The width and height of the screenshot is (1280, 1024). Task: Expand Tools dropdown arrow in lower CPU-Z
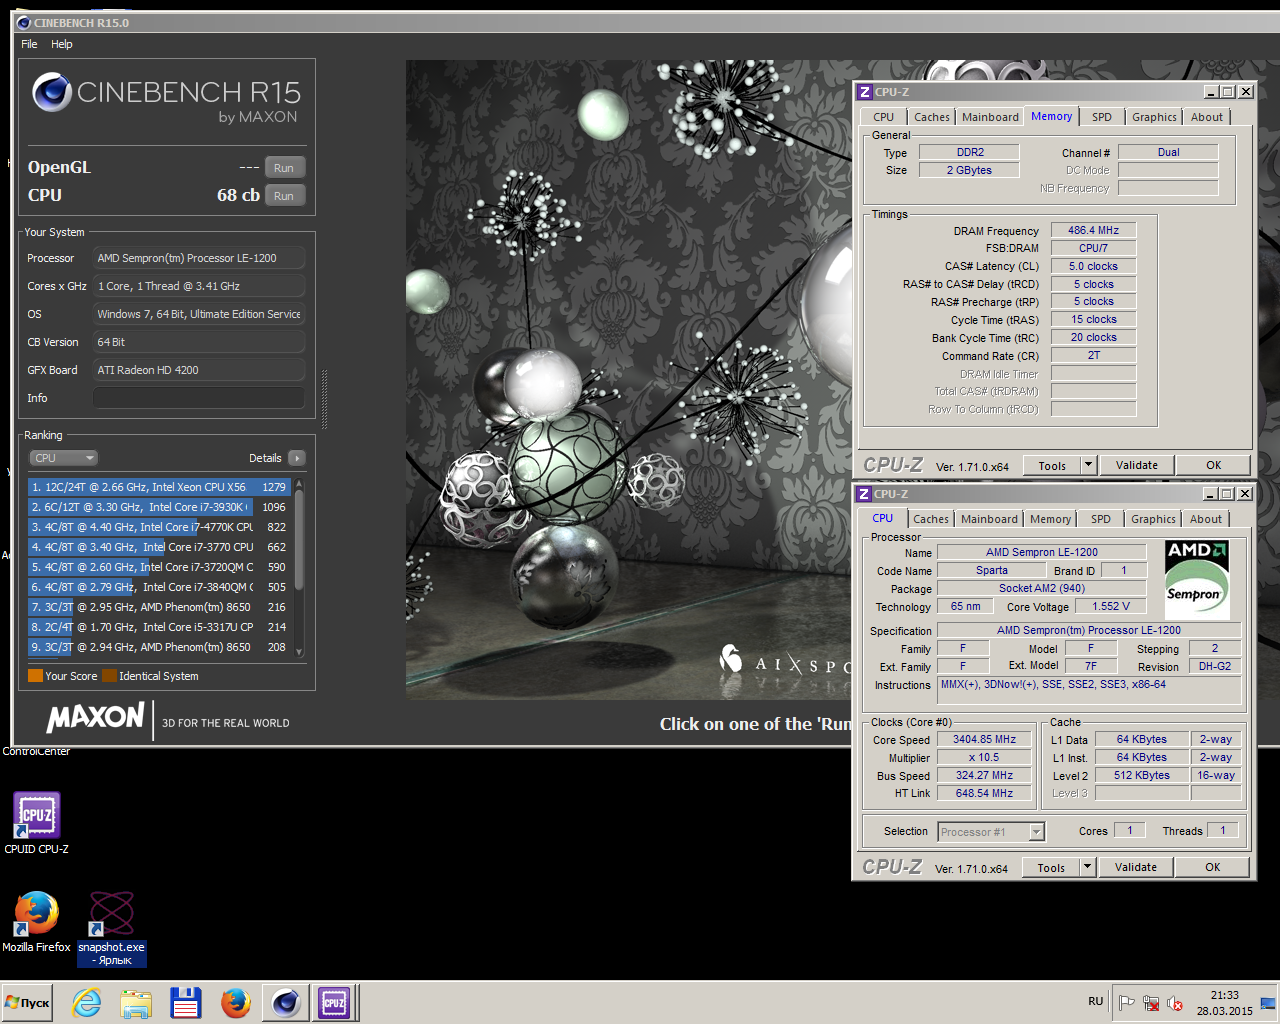pyautogui.click(x=1088, y=867)
